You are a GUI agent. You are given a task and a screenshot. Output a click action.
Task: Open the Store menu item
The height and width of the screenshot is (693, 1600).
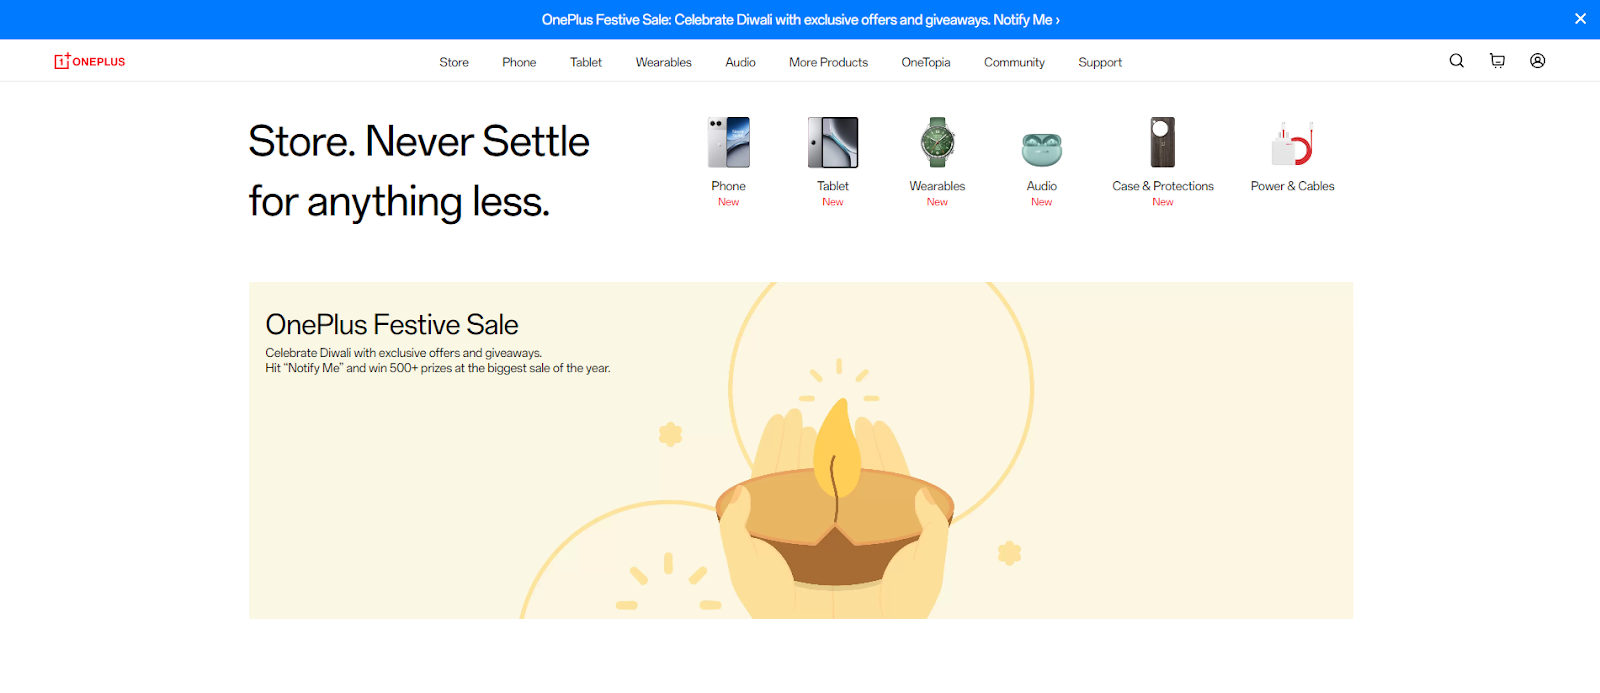[454, 62]
